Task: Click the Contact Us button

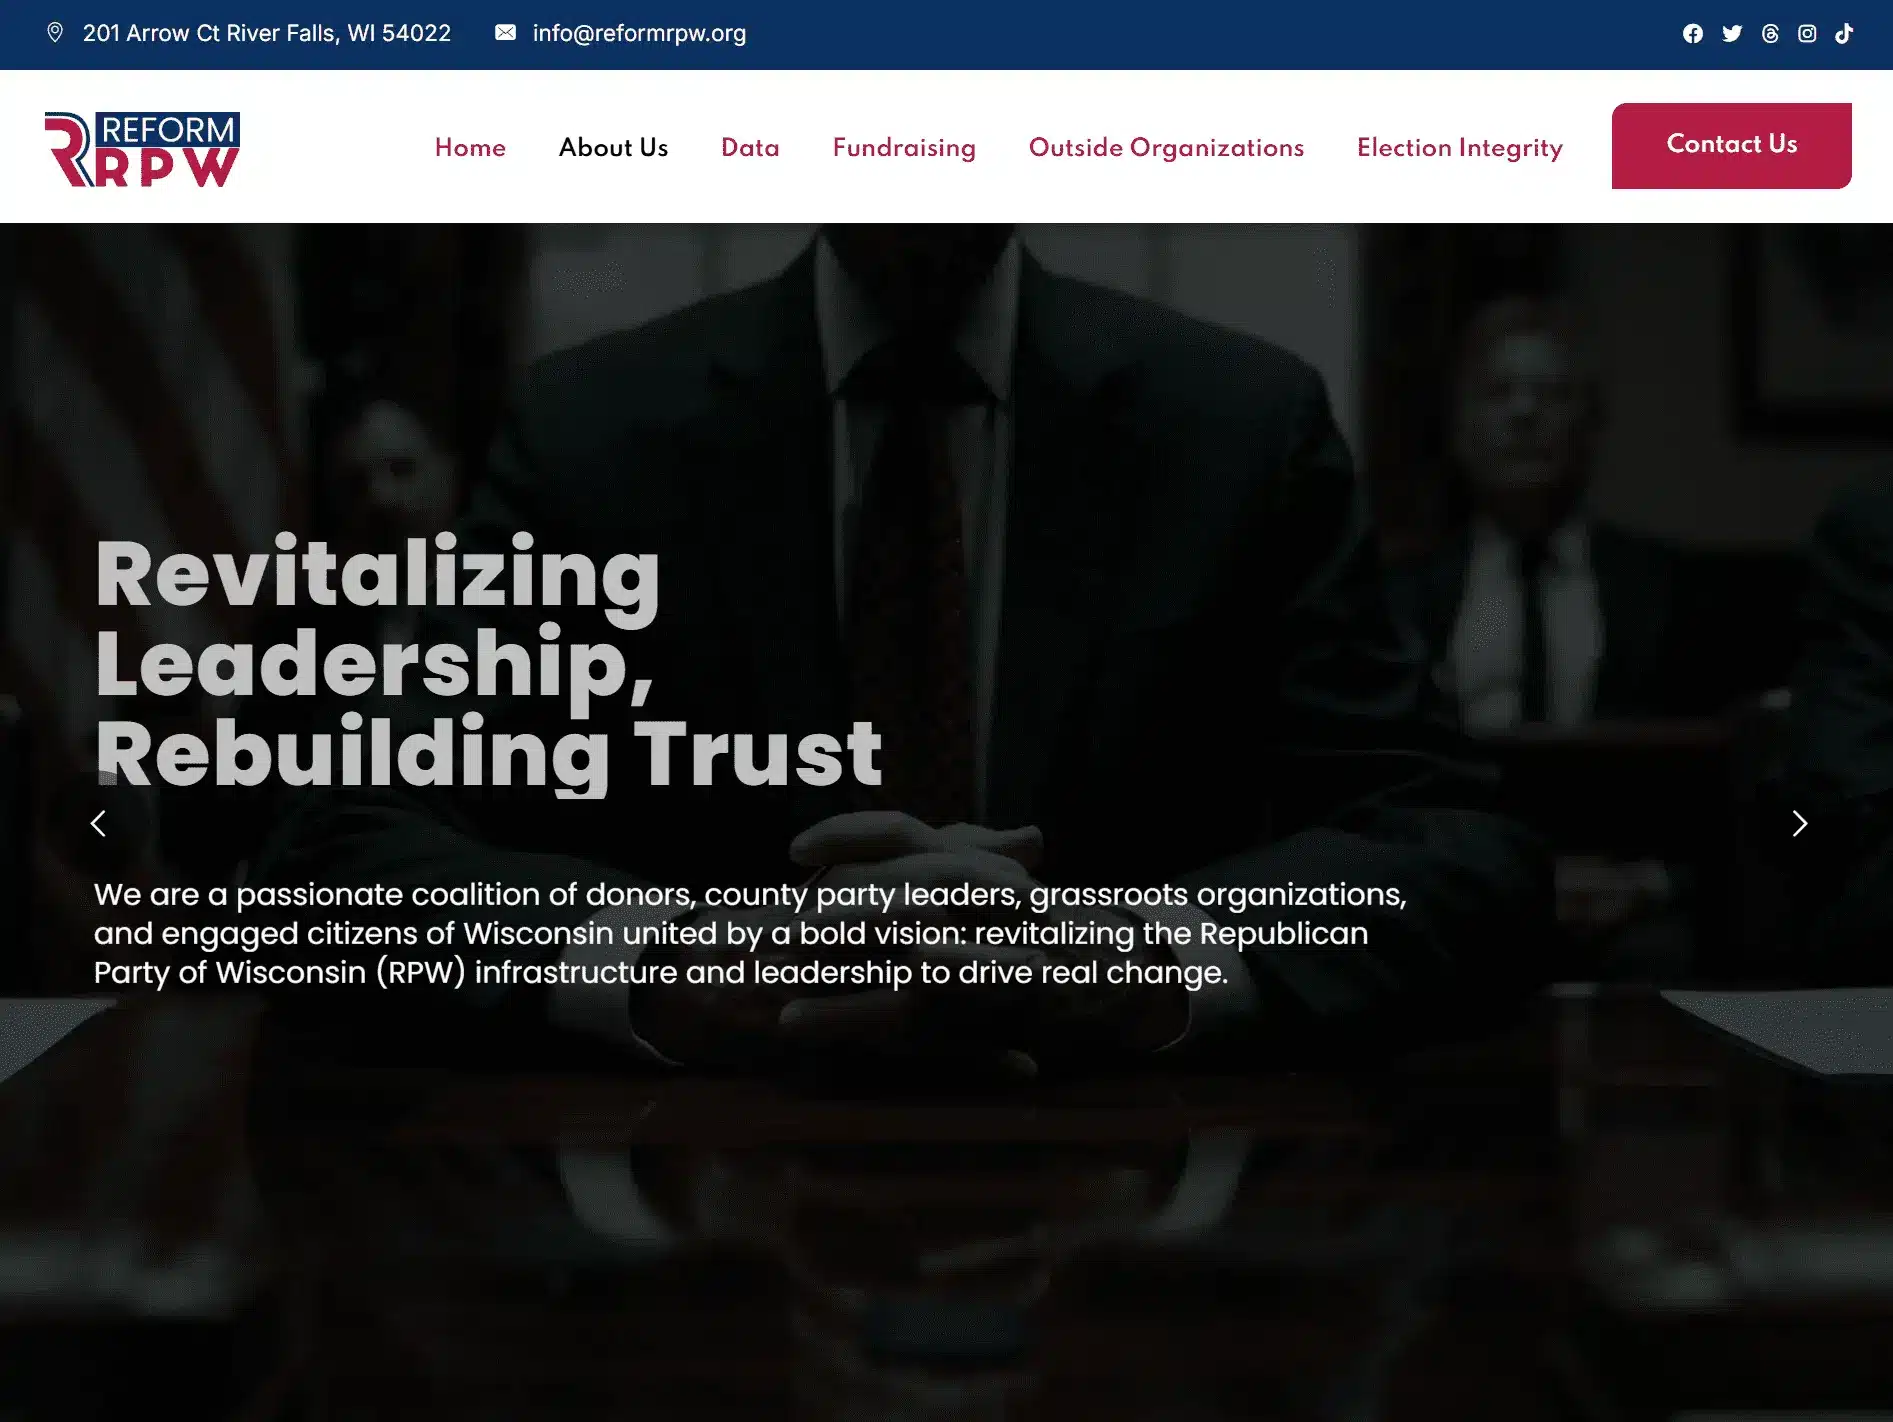Action: [1731, 145]
